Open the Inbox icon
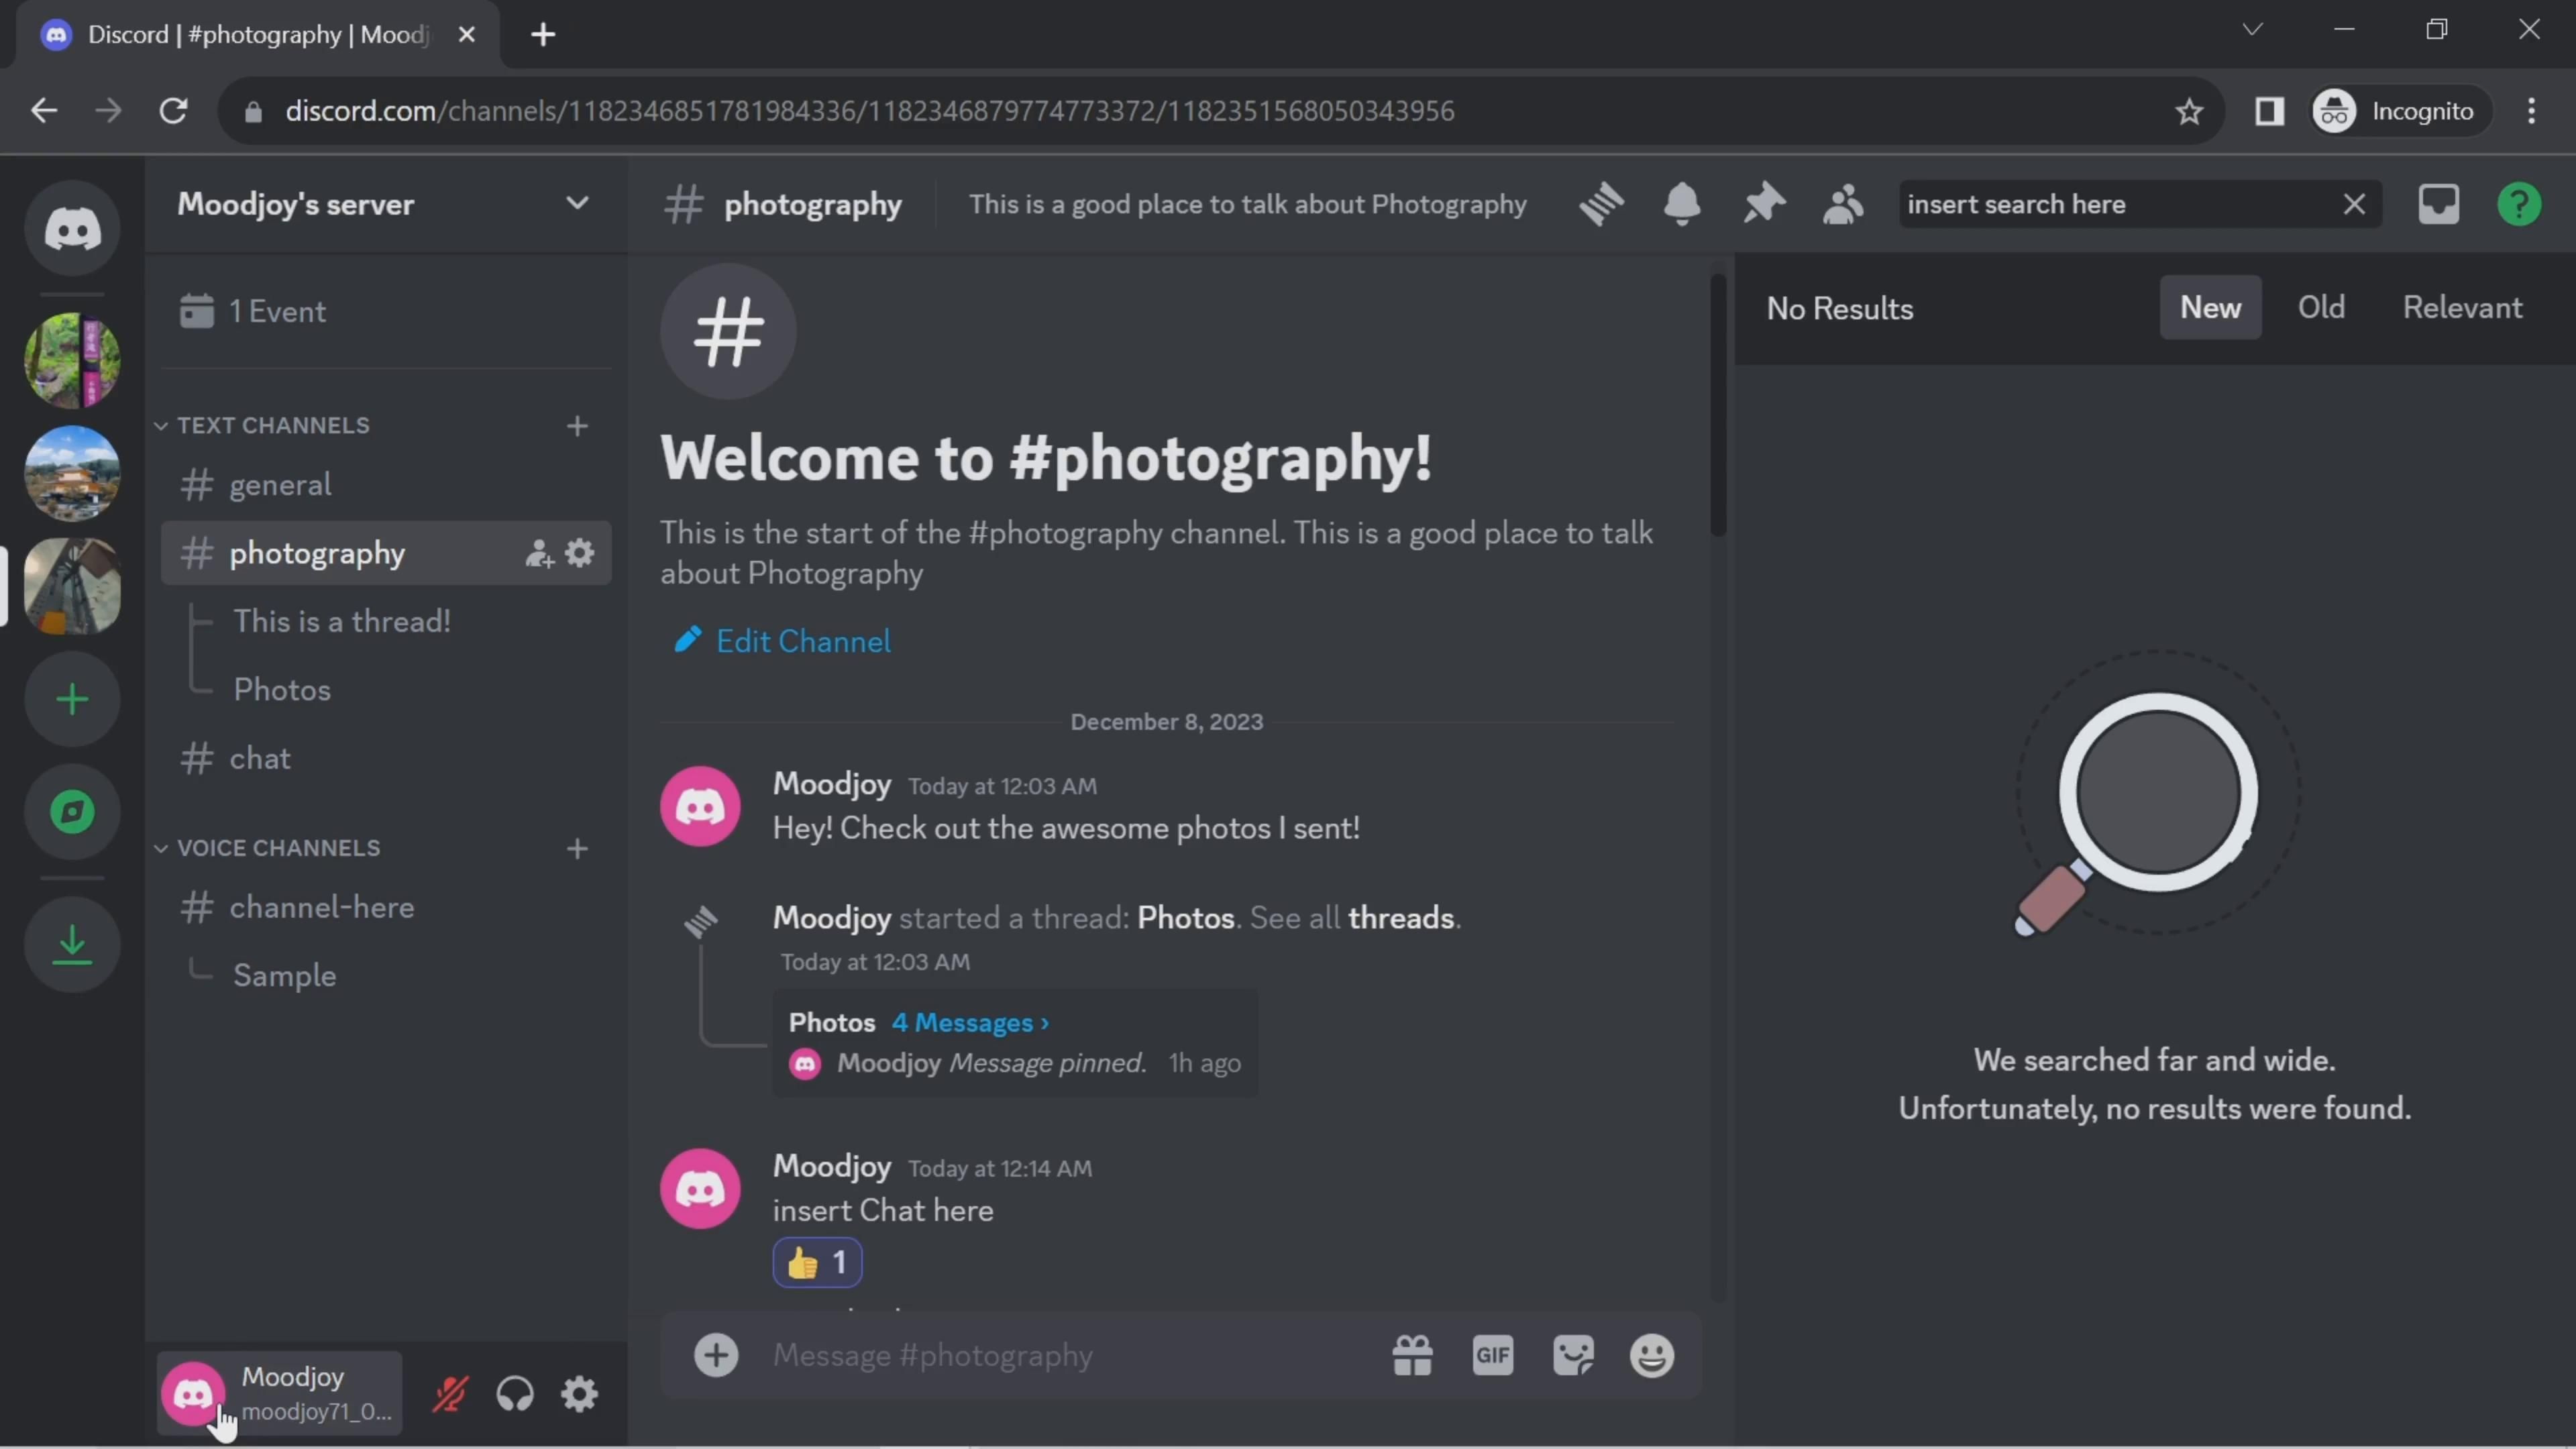The width and height of the screenshot is (2576, 1449). pyautogui.click(x=2438, y=204)
